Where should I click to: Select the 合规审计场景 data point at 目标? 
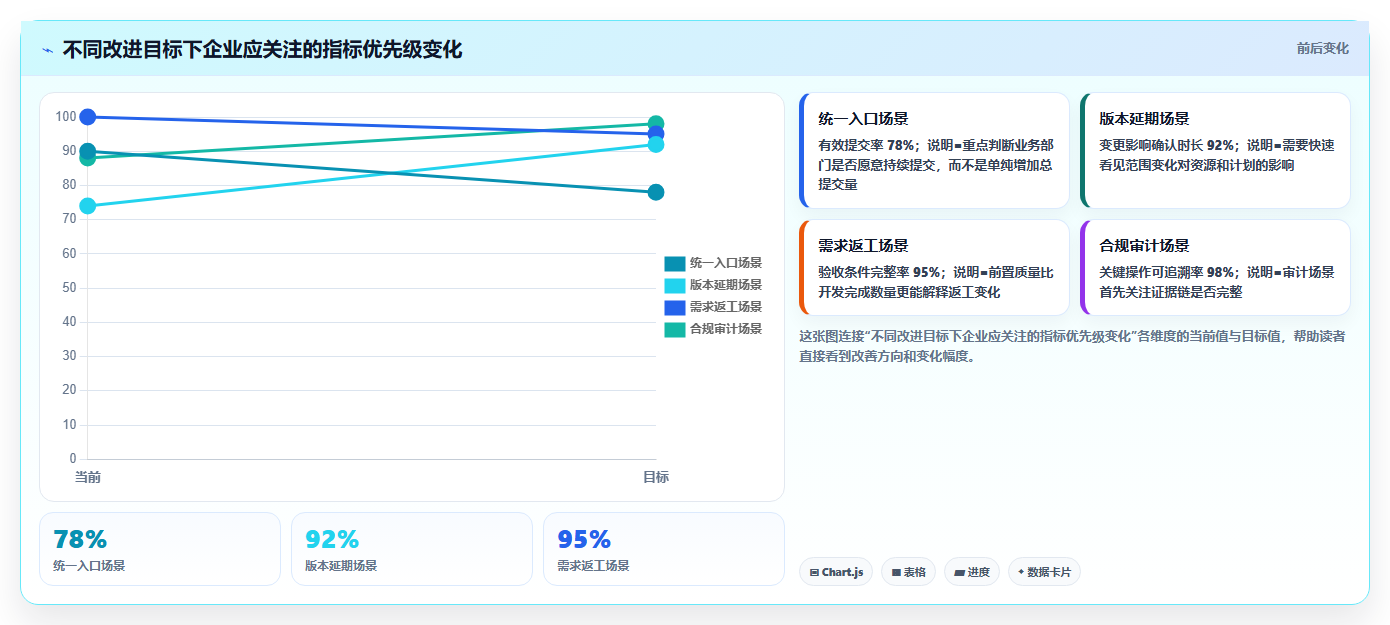(656, 124)
